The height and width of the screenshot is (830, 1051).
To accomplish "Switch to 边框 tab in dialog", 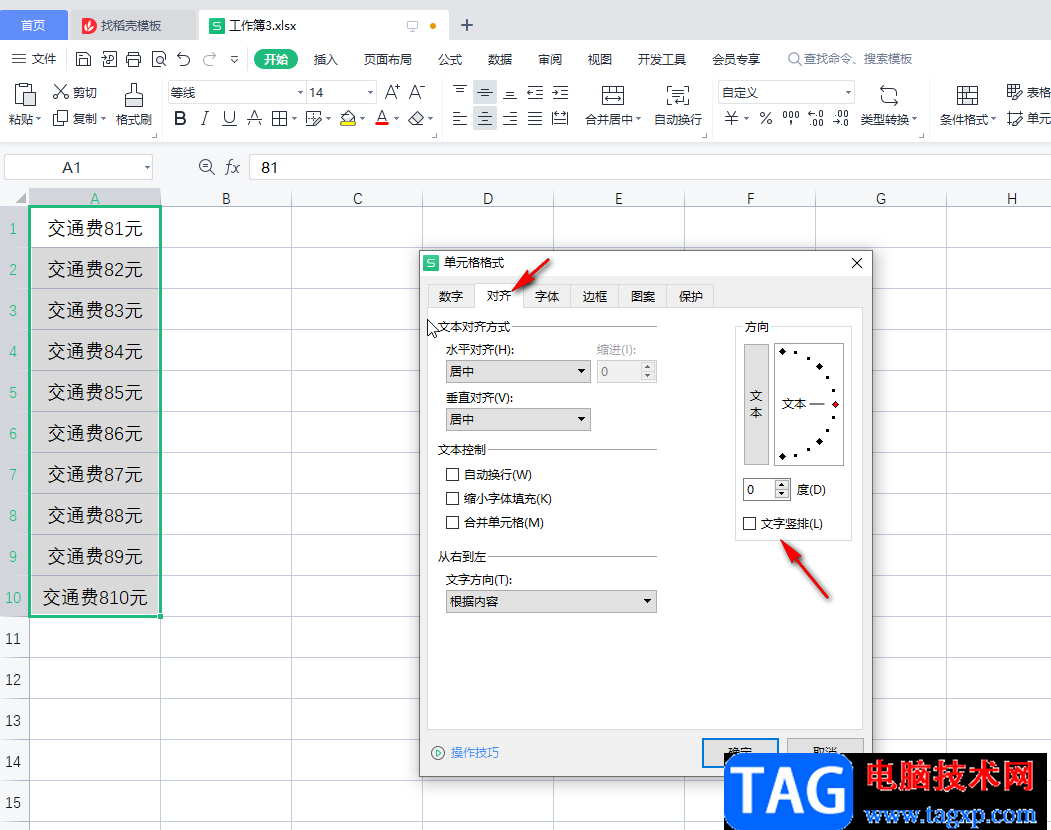I will [x=595, y=296].
